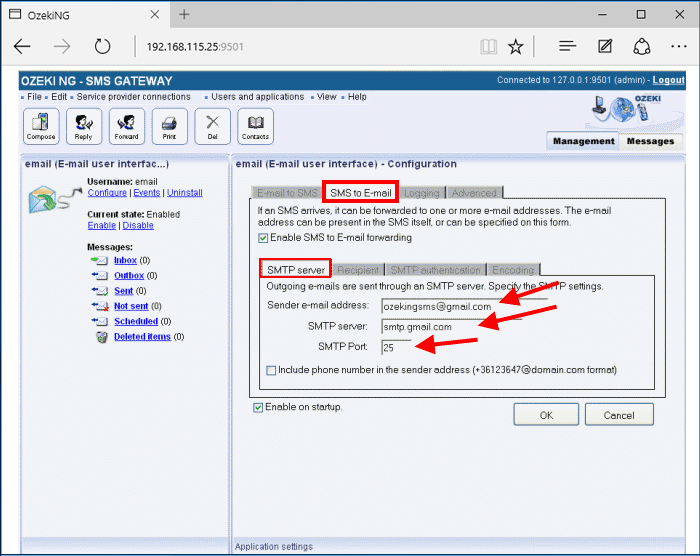
Task: Click the OK button
Action: 546,415
